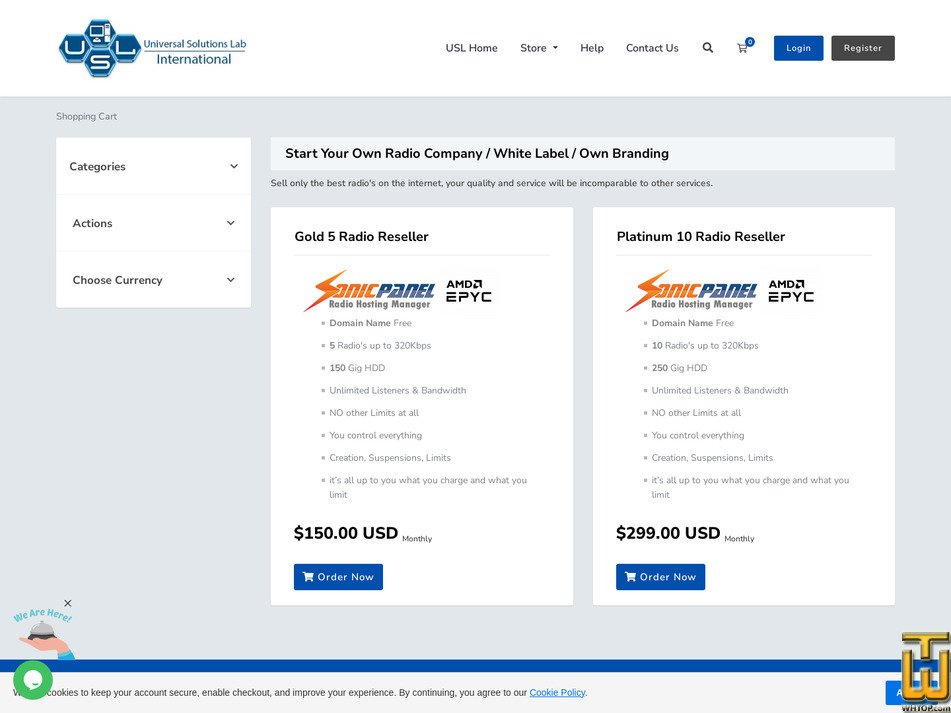This screenshot has height=713, width=951.
Task: Expand the Categories panel
Action: coord(153,166)
